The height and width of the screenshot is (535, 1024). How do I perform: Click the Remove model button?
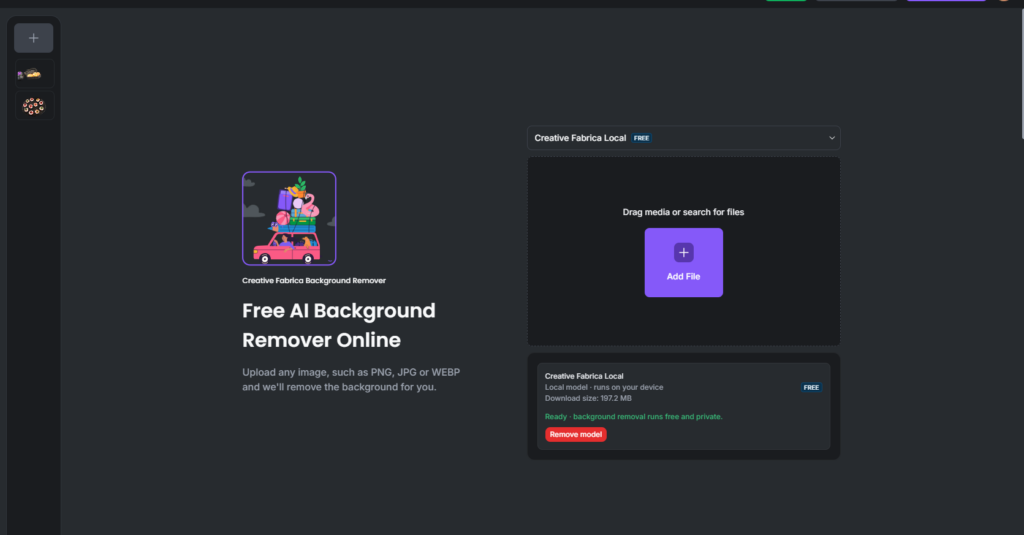pyautogui.click(x=575, y=434)
